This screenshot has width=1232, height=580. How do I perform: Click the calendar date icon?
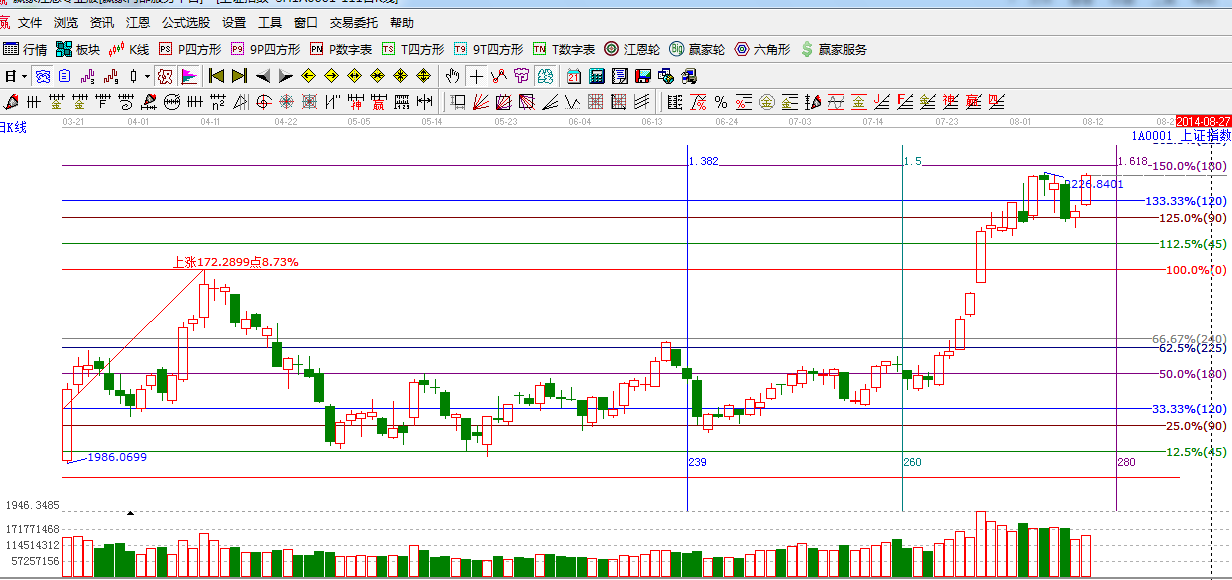pos(574,76)
